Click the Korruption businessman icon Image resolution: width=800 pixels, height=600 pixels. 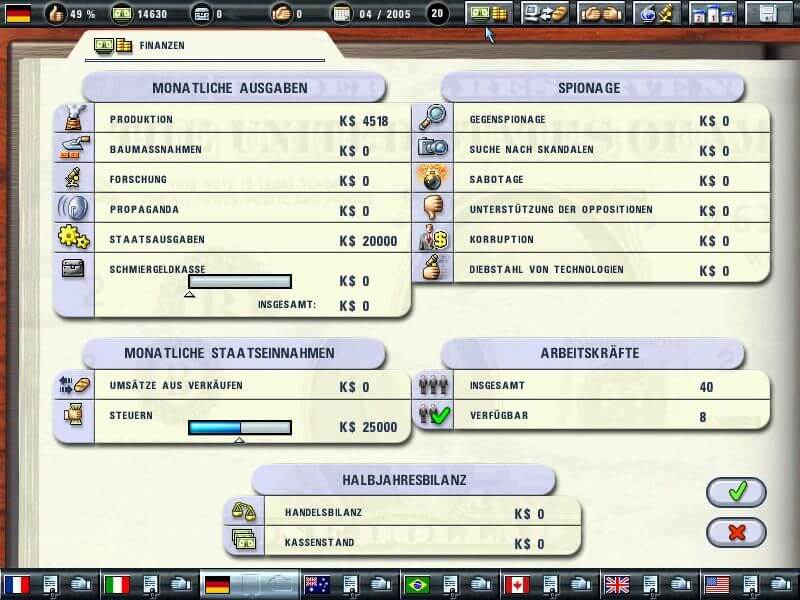pyautogui.click(x=433, y=238)
